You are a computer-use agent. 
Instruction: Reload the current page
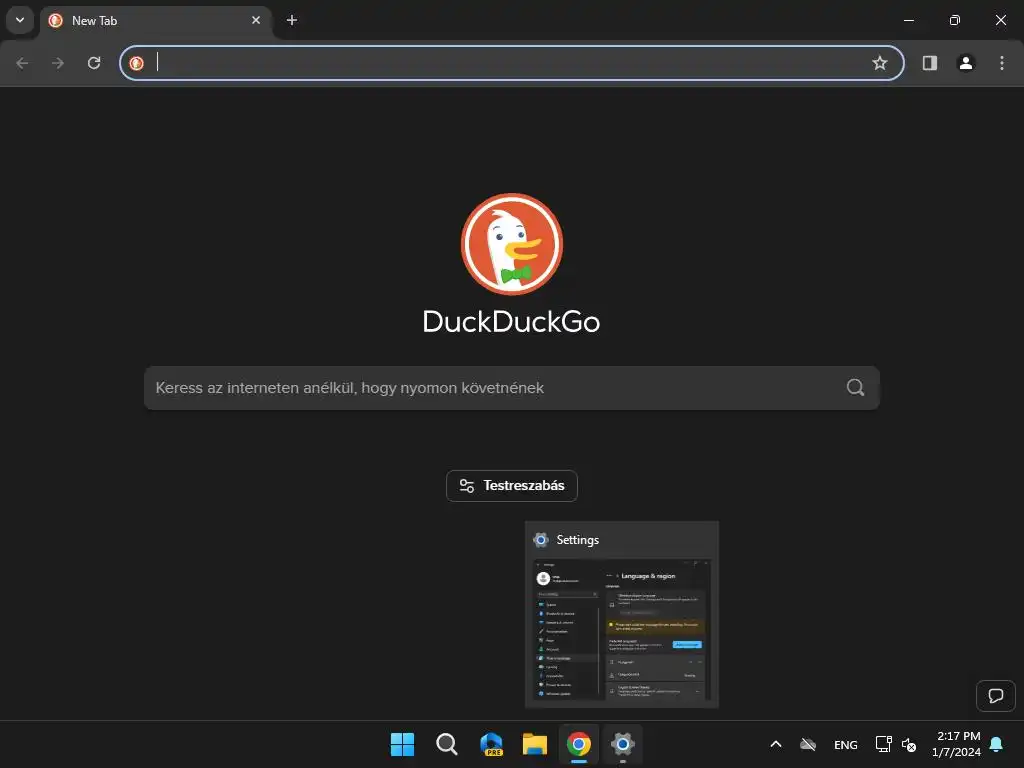(x=94, y=63)
